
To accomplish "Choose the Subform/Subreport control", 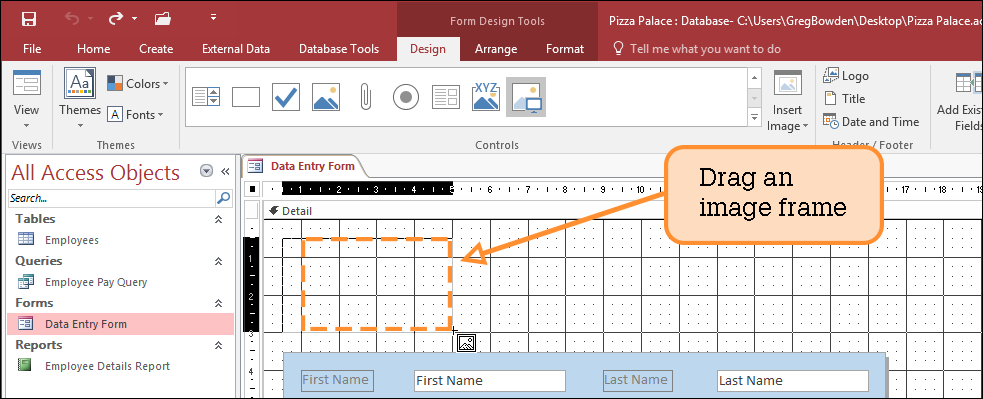I will tap(446, 97).
